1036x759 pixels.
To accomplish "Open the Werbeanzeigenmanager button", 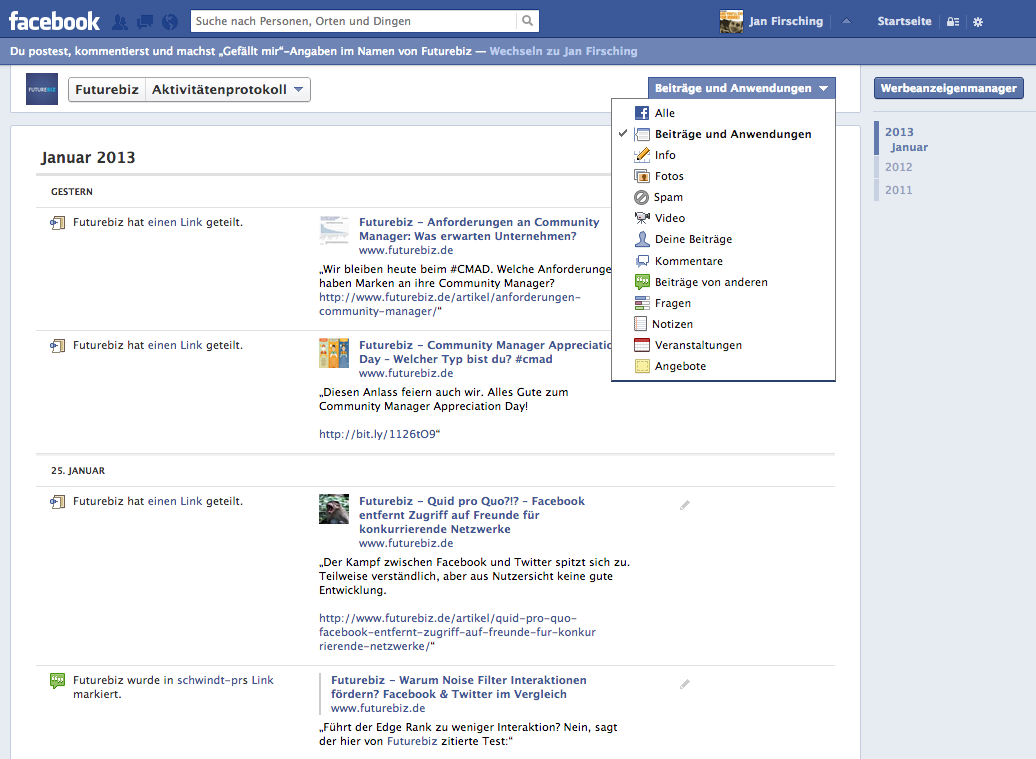I will 948,88.
